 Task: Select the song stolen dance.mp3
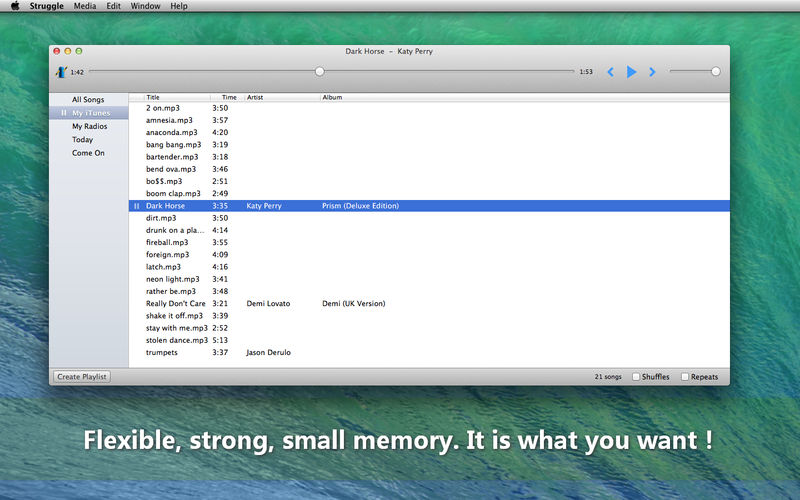pos(177,340)
